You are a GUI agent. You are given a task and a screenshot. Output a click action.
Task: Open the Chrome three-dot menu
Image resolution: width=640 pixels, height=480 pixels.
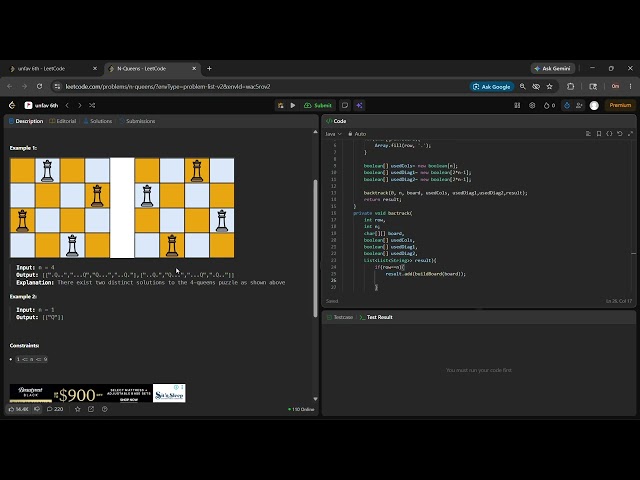click(x=630, y=87)
